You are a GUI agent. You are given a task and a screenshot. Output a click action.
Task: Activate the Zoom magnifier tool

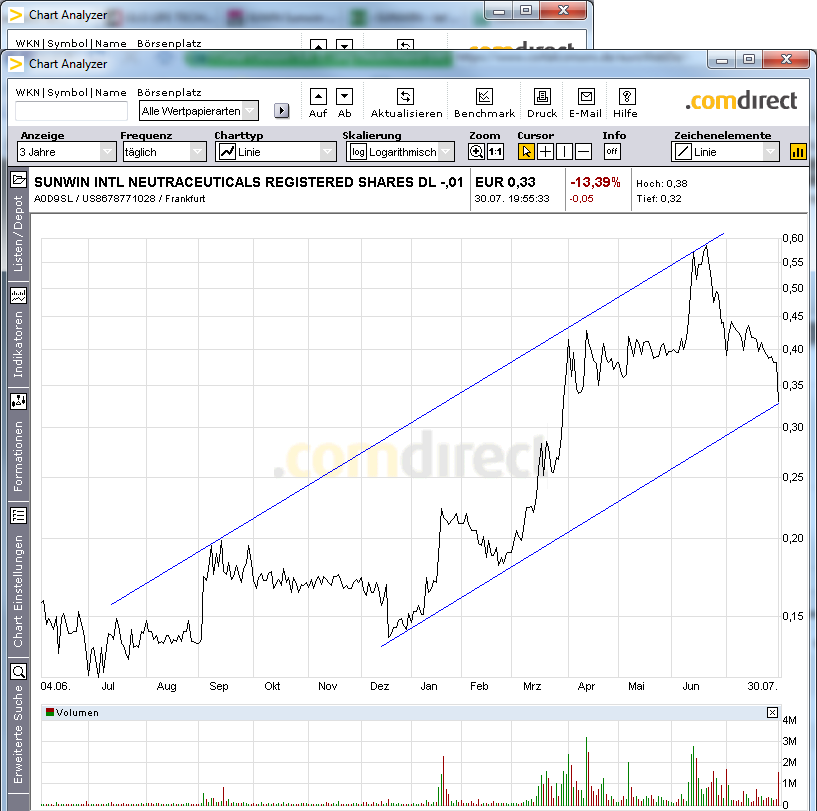[476, 152]
